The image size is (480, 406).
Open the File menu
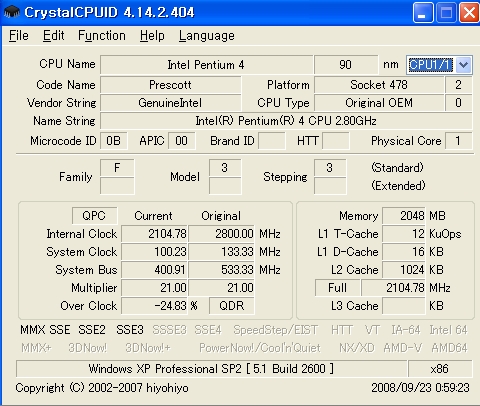[19, 35]
